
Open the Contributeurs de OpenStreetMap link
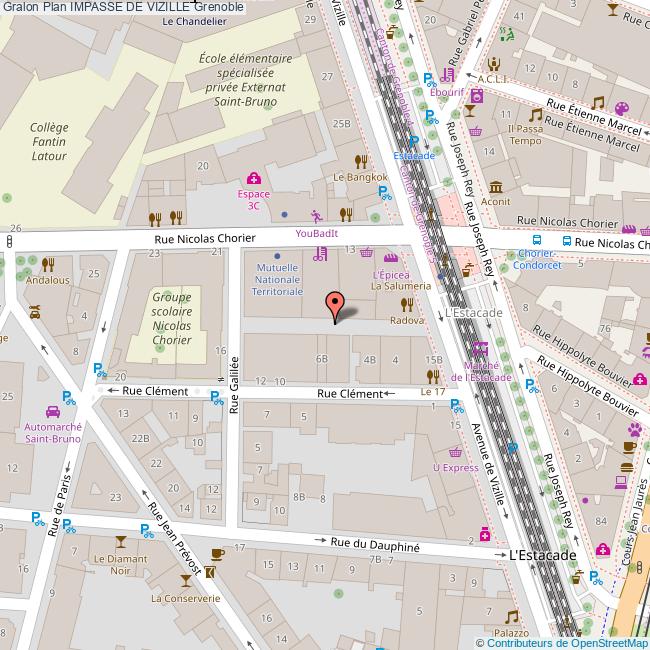561,643
